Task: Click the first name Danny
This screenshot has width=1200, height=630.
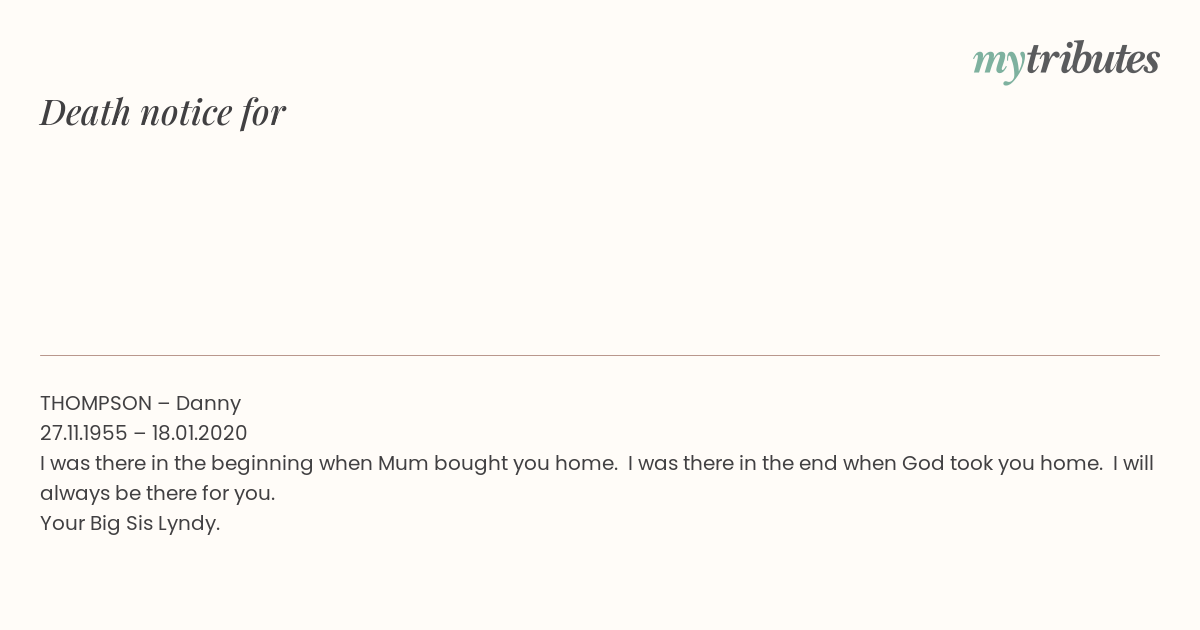Action: 209,403
